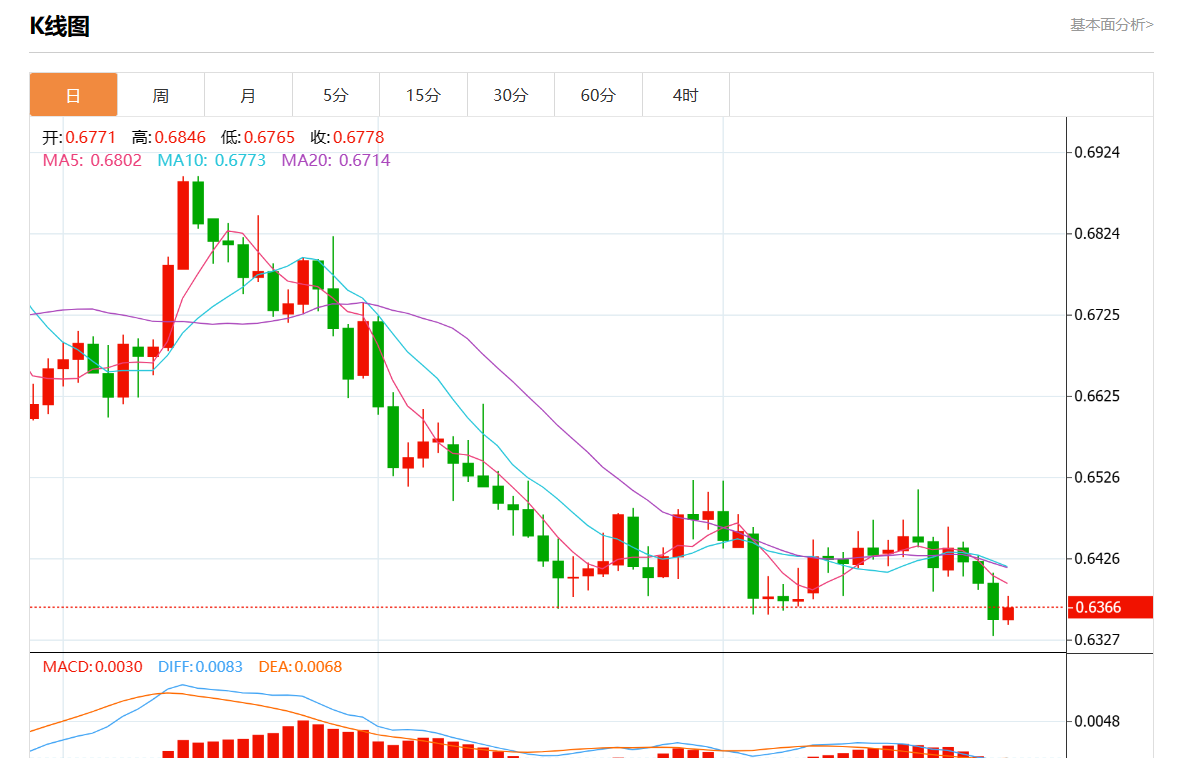Click the 0.0048 MACD axis label
The height and width of the screenshot is (758, 1182).
1097,721
